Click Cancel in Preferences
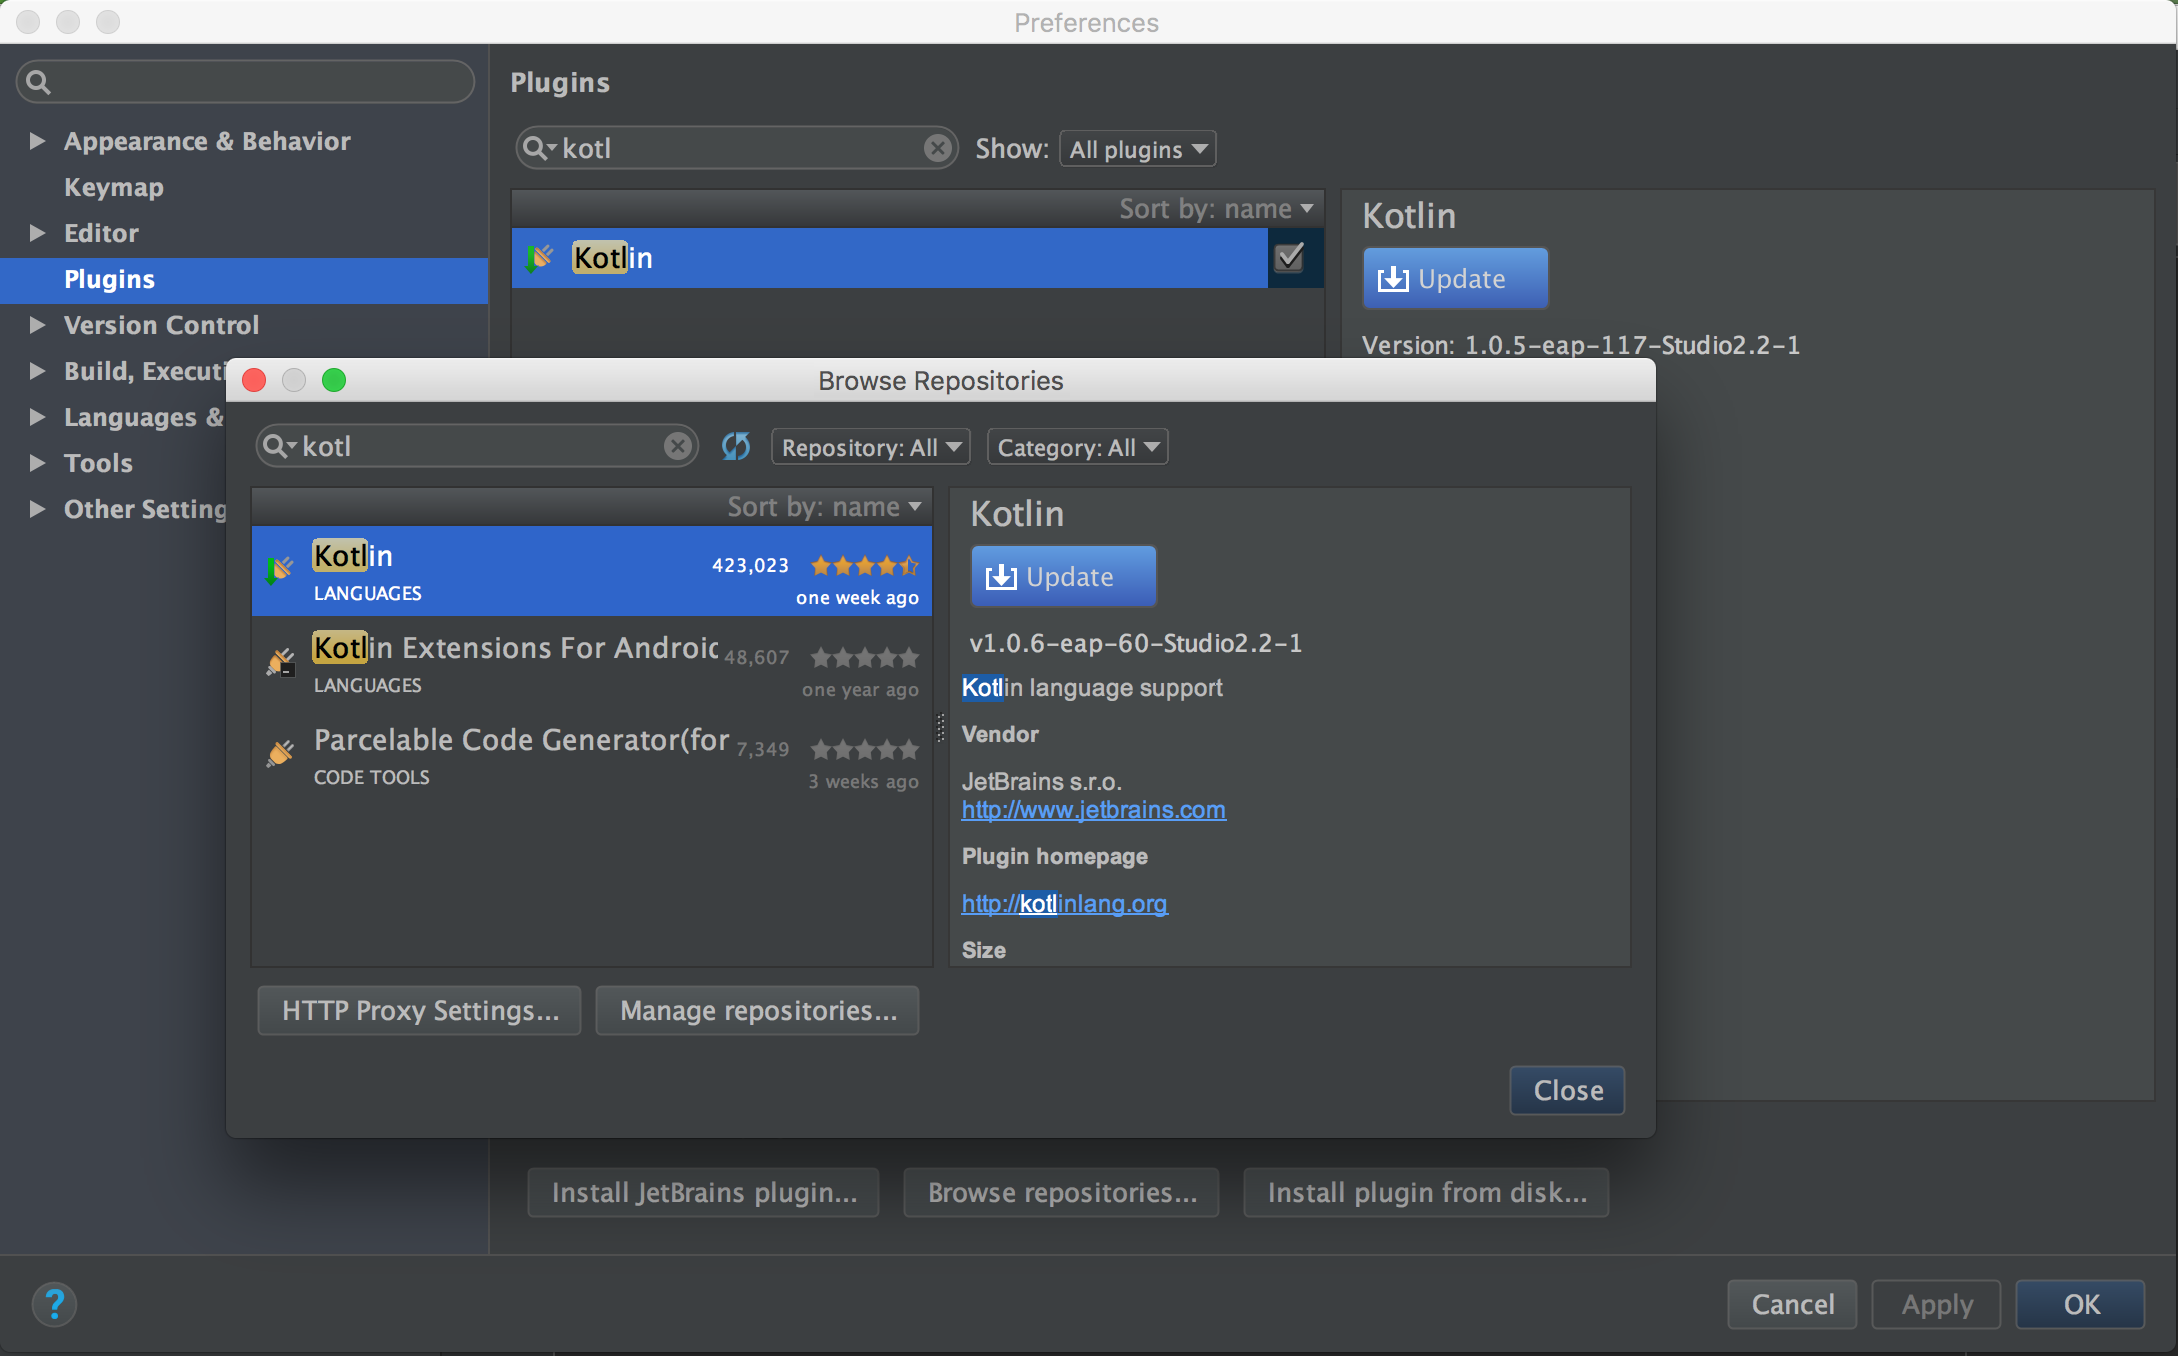 [1792, 1304]
